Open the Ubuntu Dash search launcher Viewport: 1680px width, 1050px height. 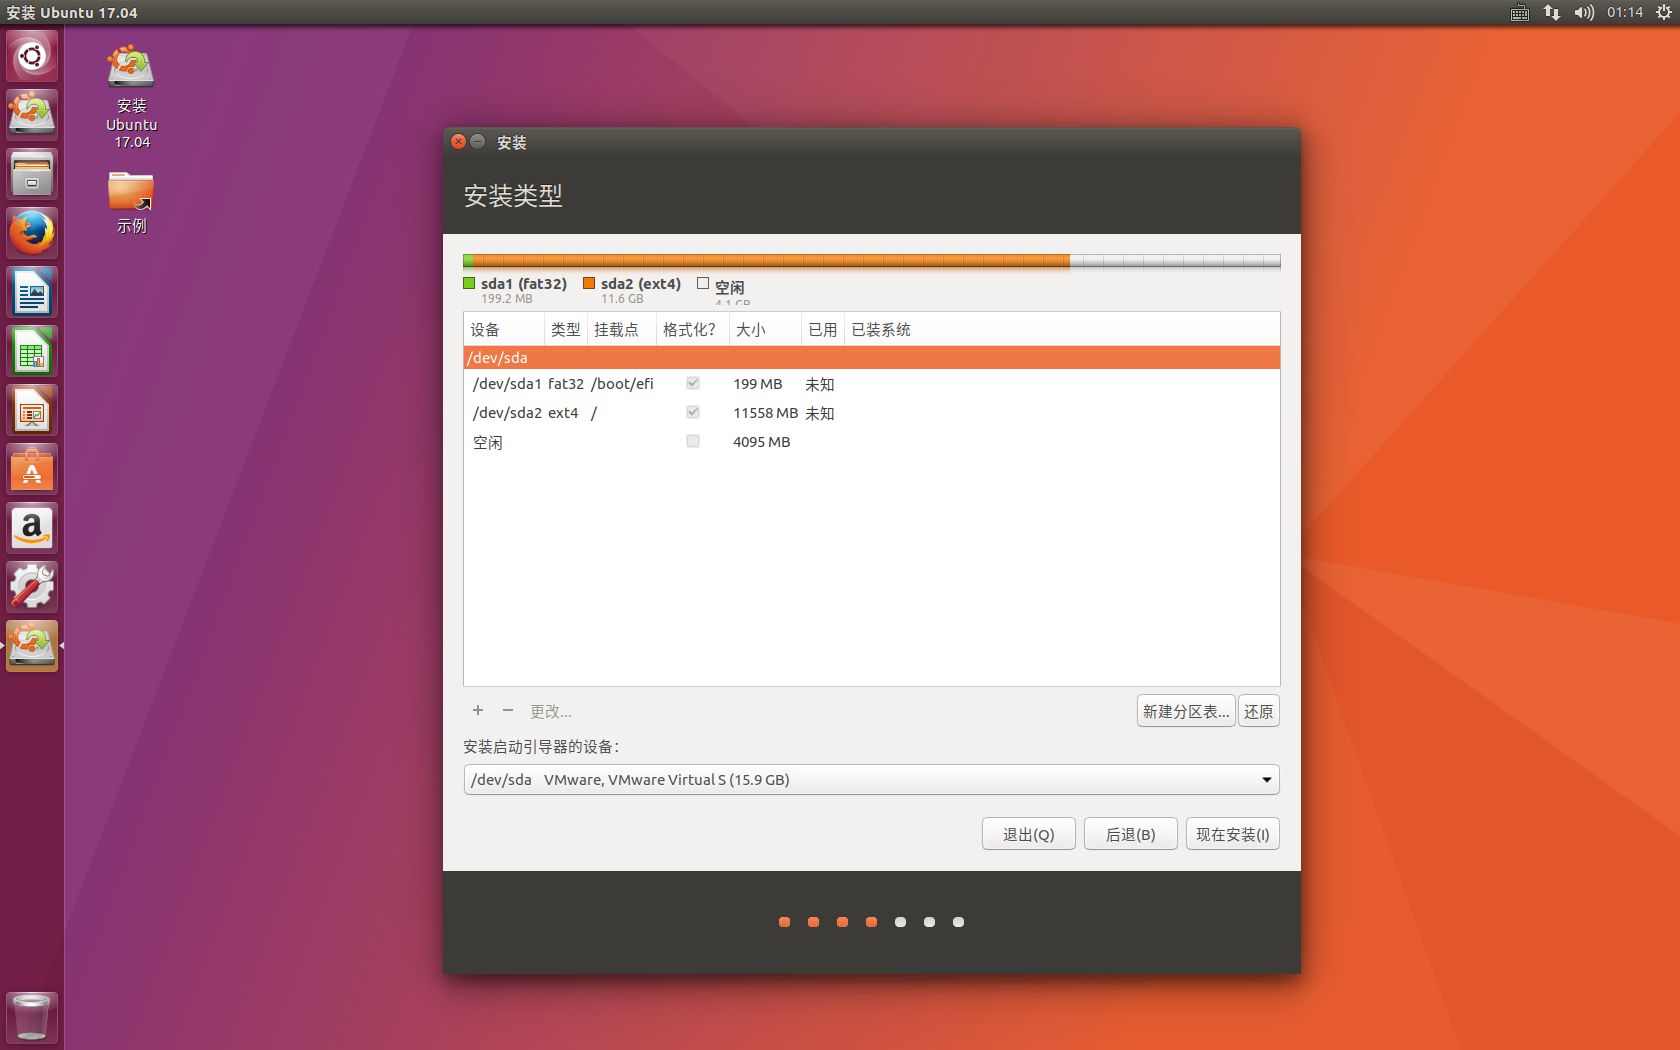32,56
